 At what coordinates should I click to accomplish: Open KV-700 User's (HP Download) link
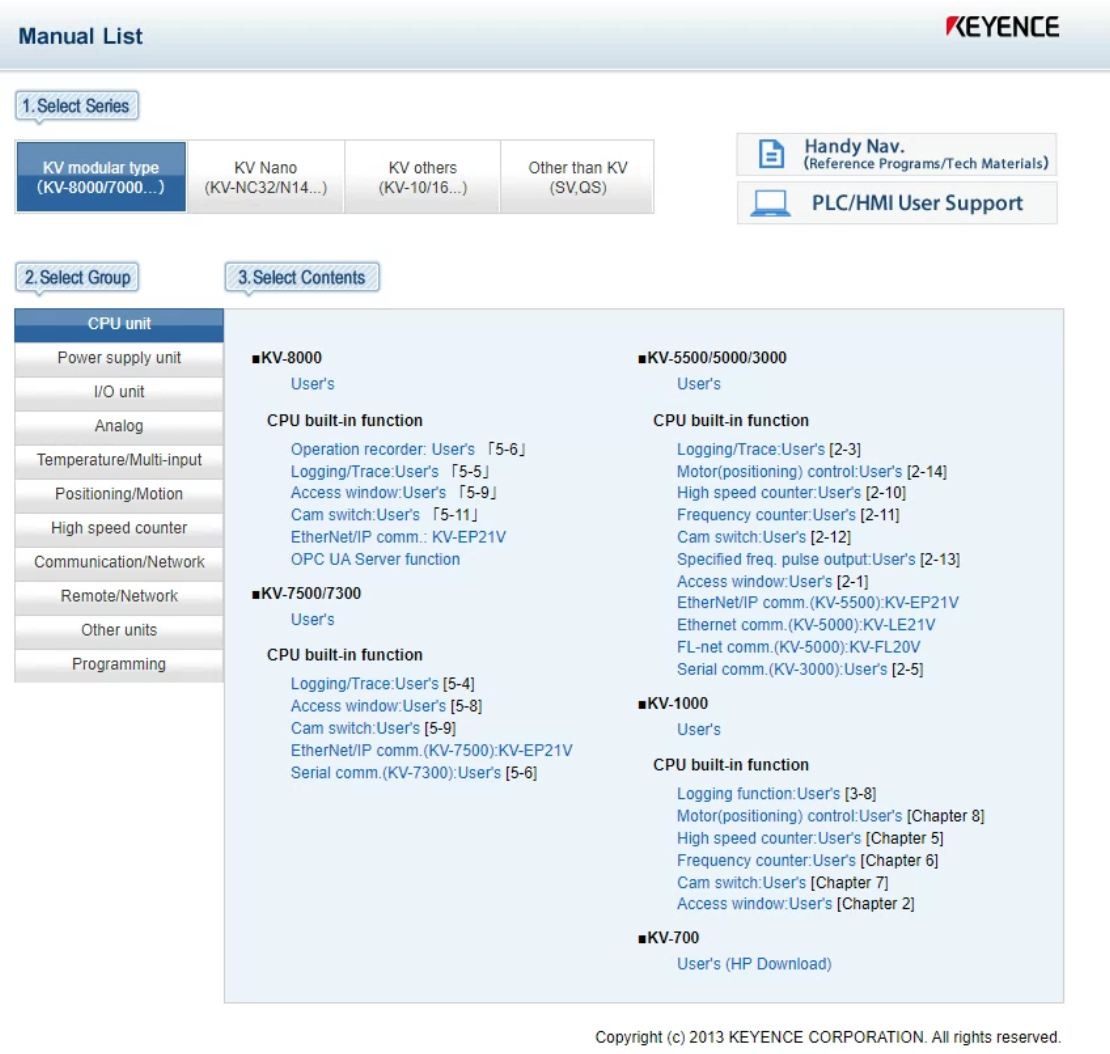(x=754, y=964)
